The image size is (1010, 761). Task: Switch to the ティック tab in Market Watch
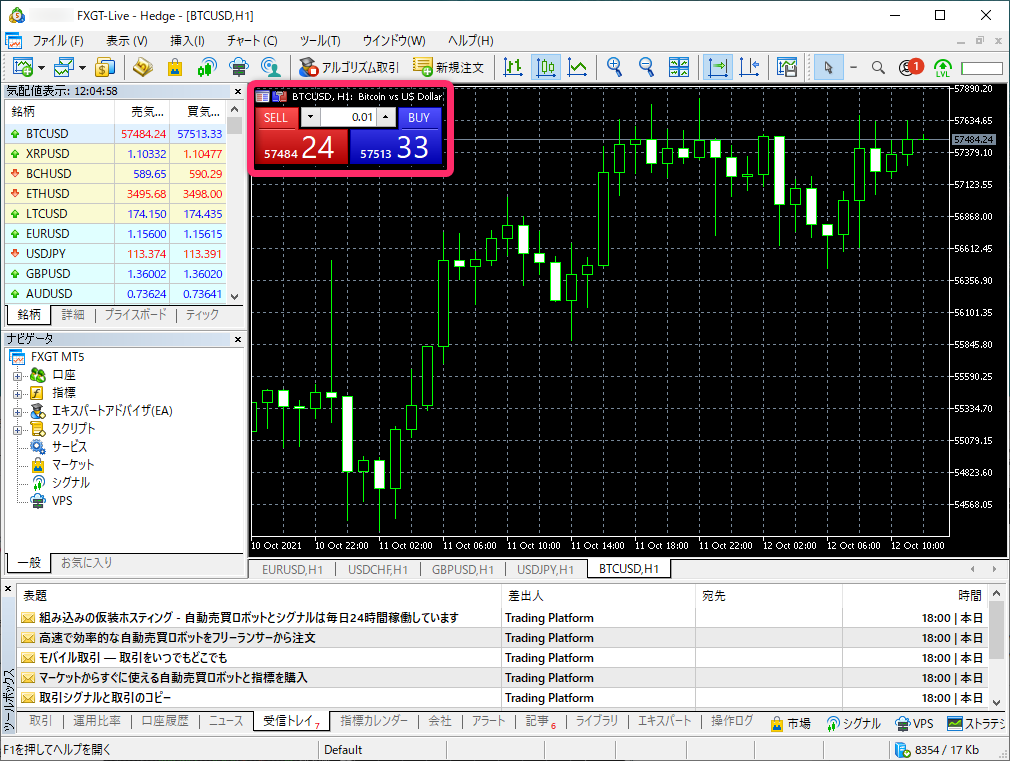202,314
